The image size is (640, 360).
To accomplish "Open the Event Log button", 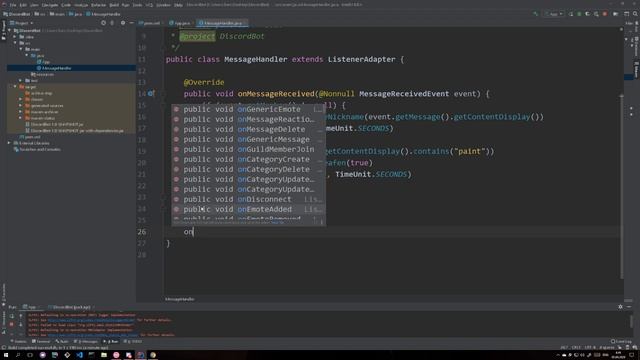I will [621, 341].
